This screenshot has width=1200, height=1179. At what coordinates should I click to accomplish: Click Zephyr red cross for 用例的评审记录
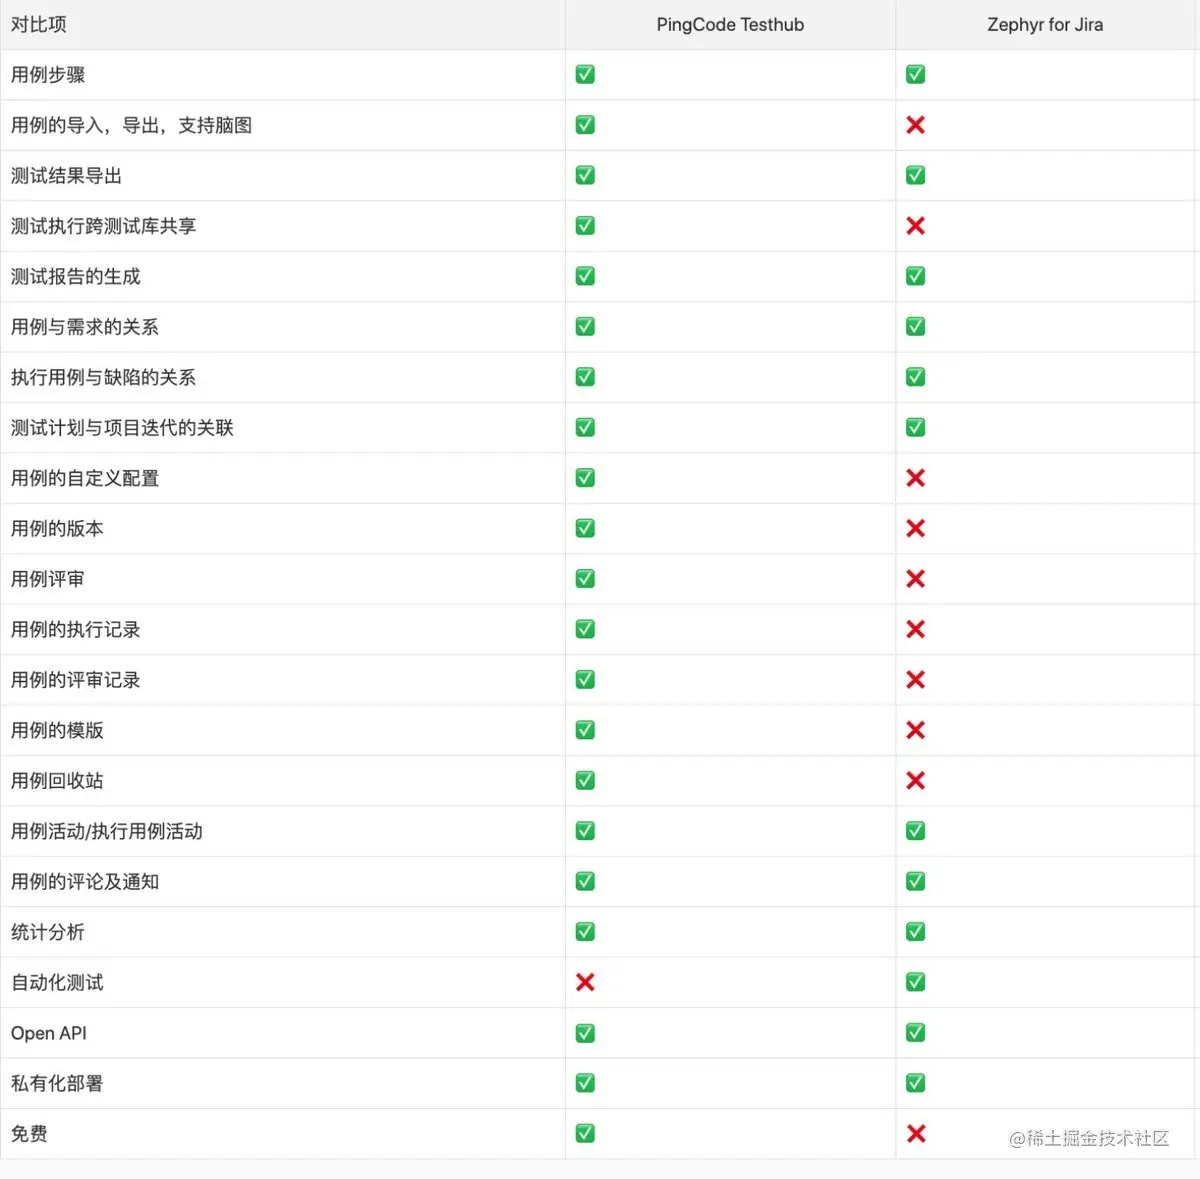915,679
